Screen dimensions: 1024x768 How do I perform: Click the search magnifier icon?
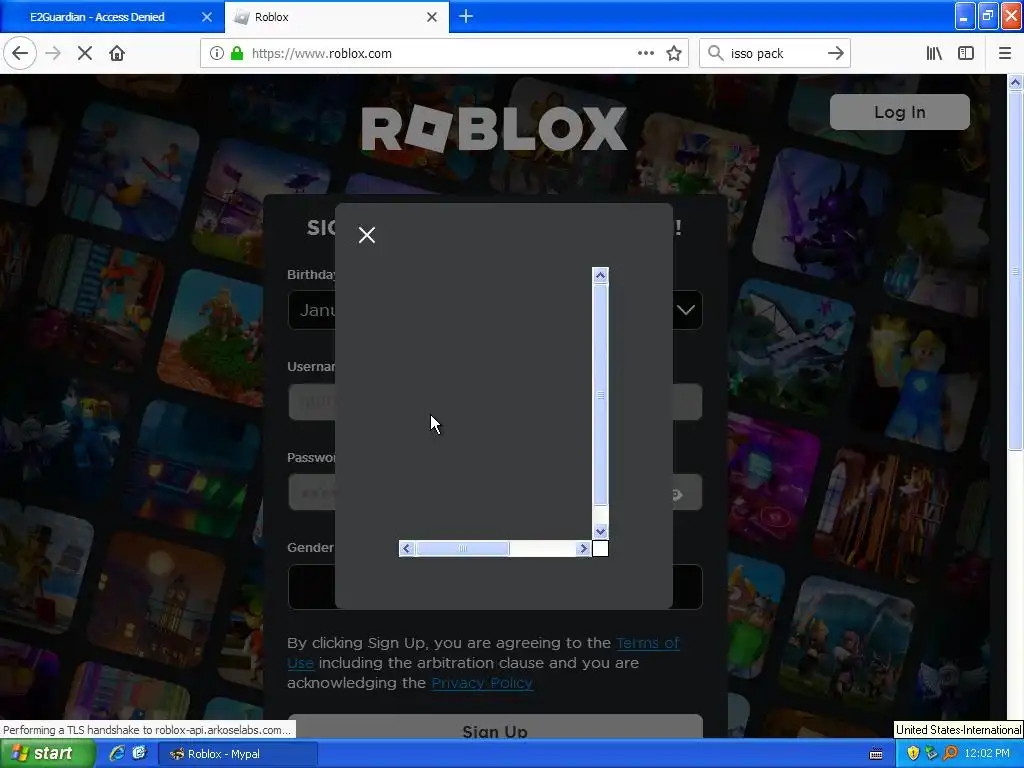coord(716,54)
